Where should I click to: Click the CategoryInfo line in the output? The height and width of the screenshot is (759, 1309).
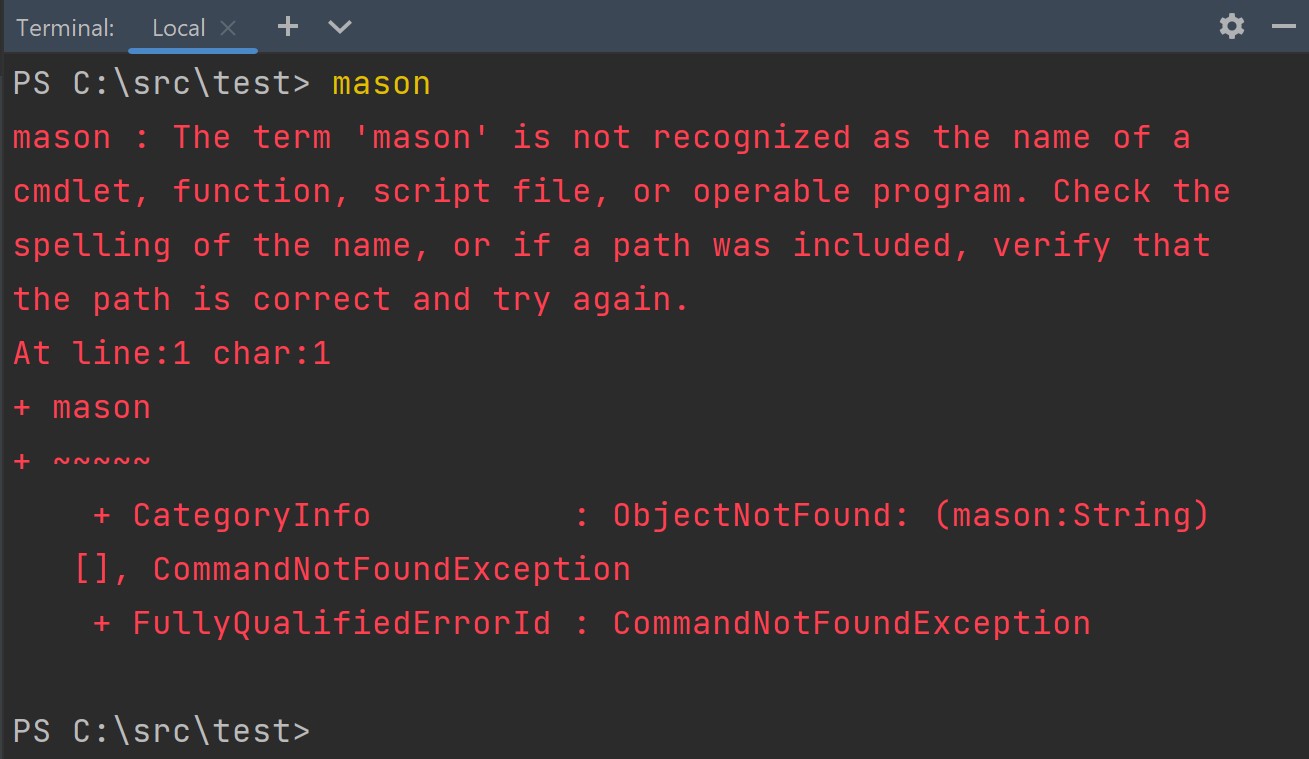[x=251, y=514]
